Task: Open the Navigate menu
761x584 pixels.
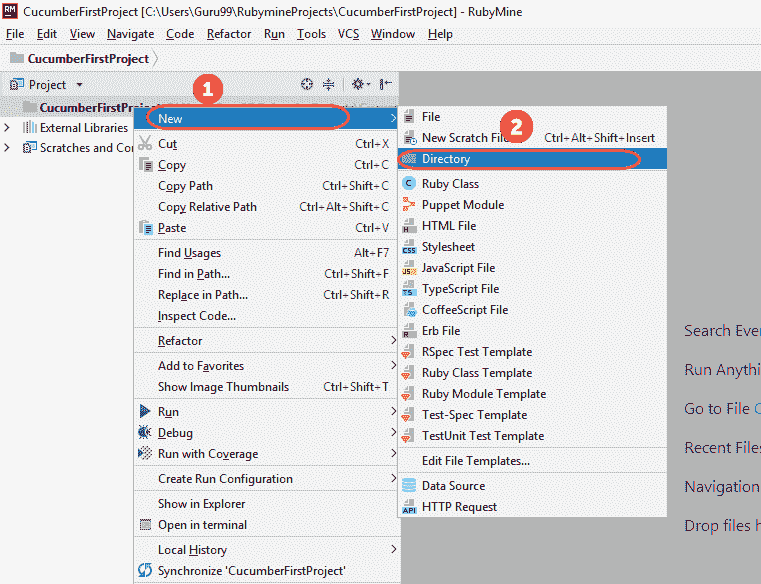Action: click(x=130, y=34)
